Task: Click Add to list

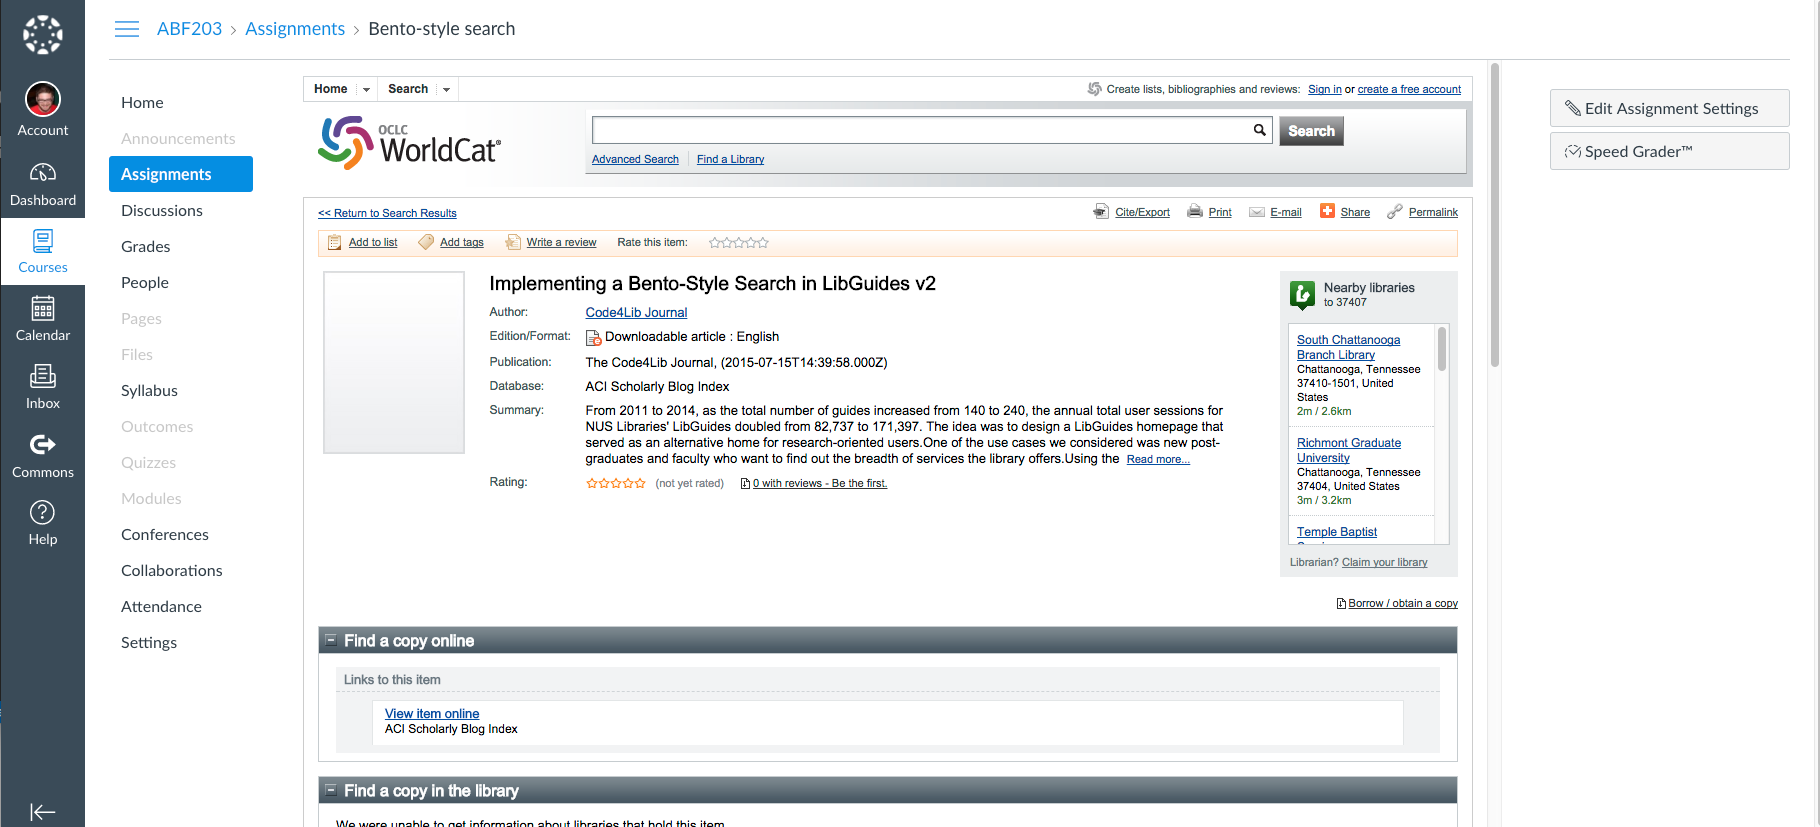Action: (x=373, y=242)
